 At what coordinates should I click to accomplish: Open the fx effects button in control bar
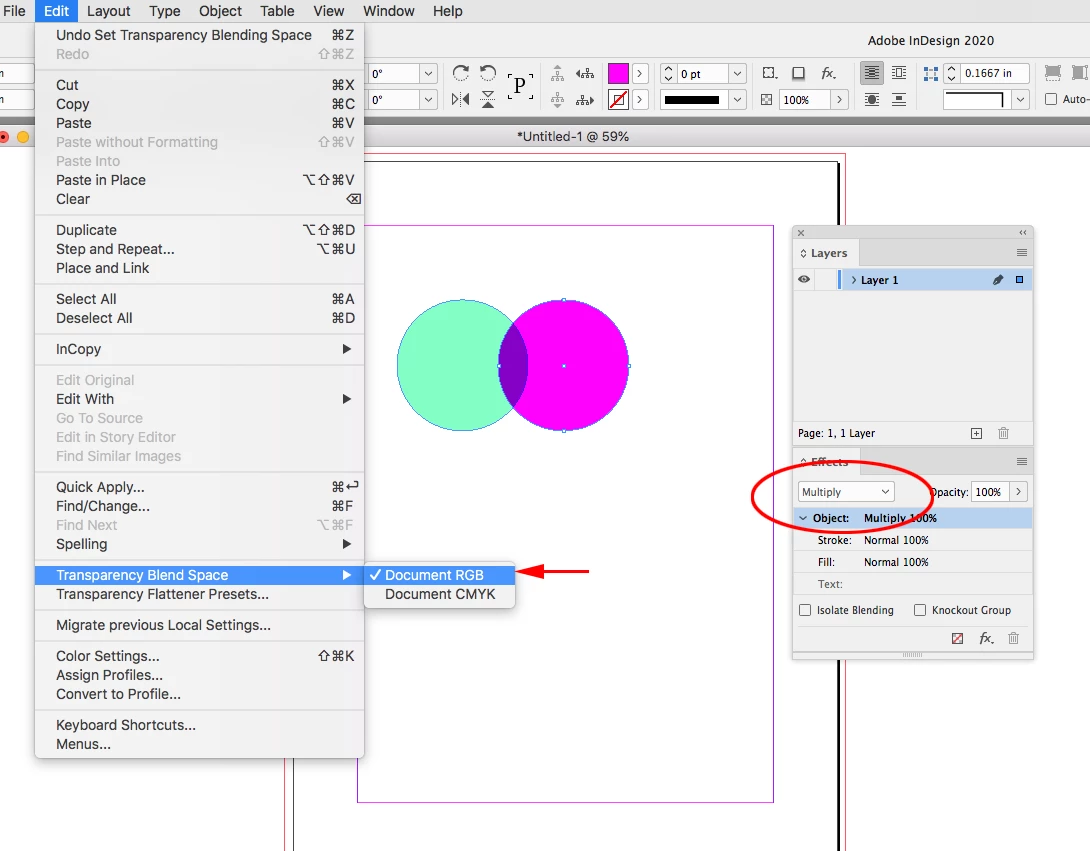[x=828, y=73]
